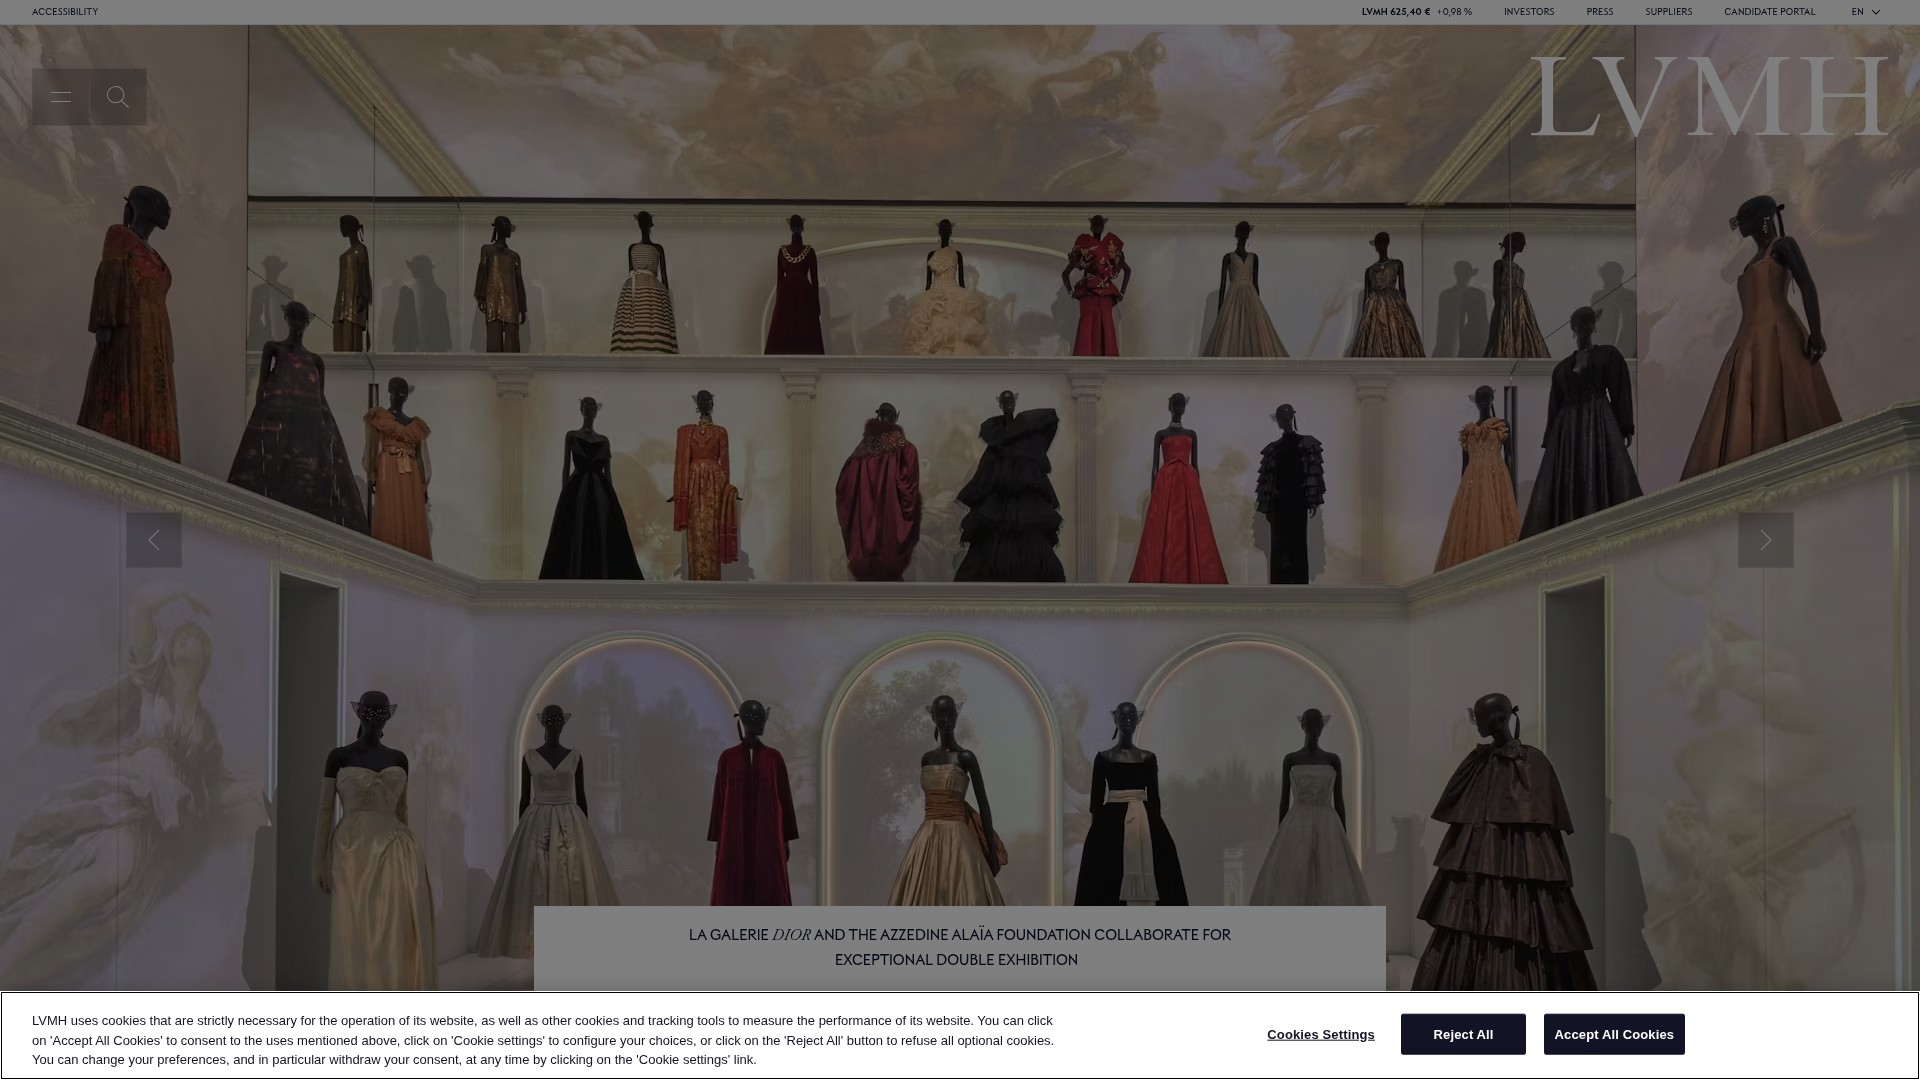The image size is (1920, 1080).
Task: Click the LVMH 625,40 € share price
Action: click(x=1395, y=12)
